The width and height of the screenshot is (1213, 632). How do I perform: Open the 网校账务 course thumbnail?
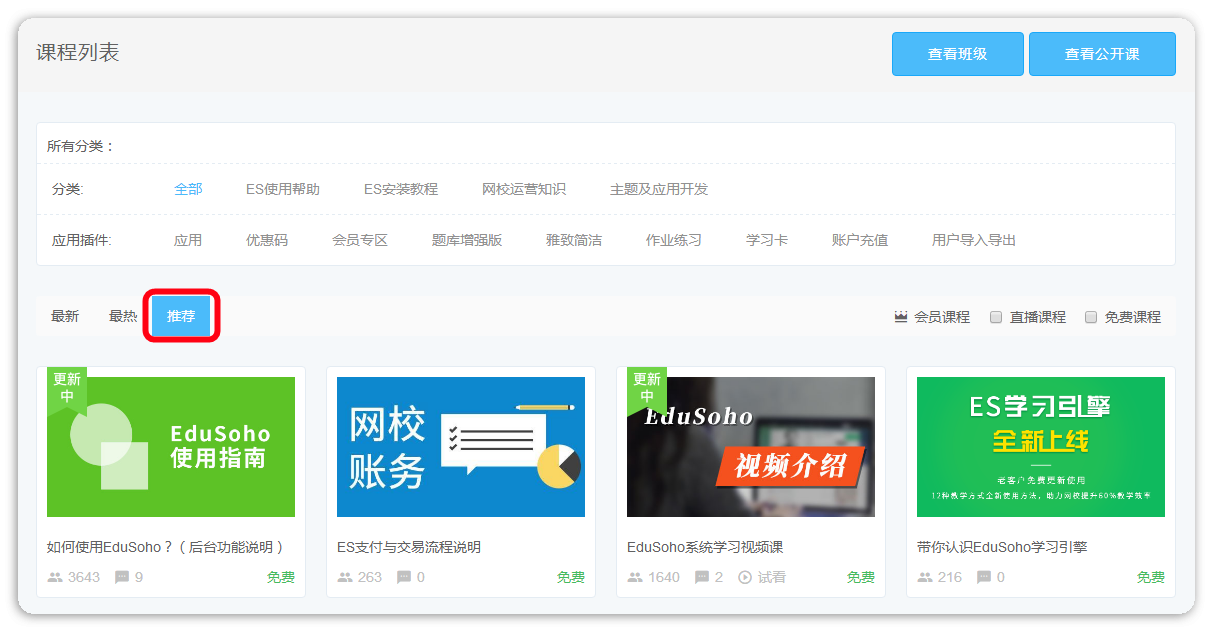pos(461,447)
